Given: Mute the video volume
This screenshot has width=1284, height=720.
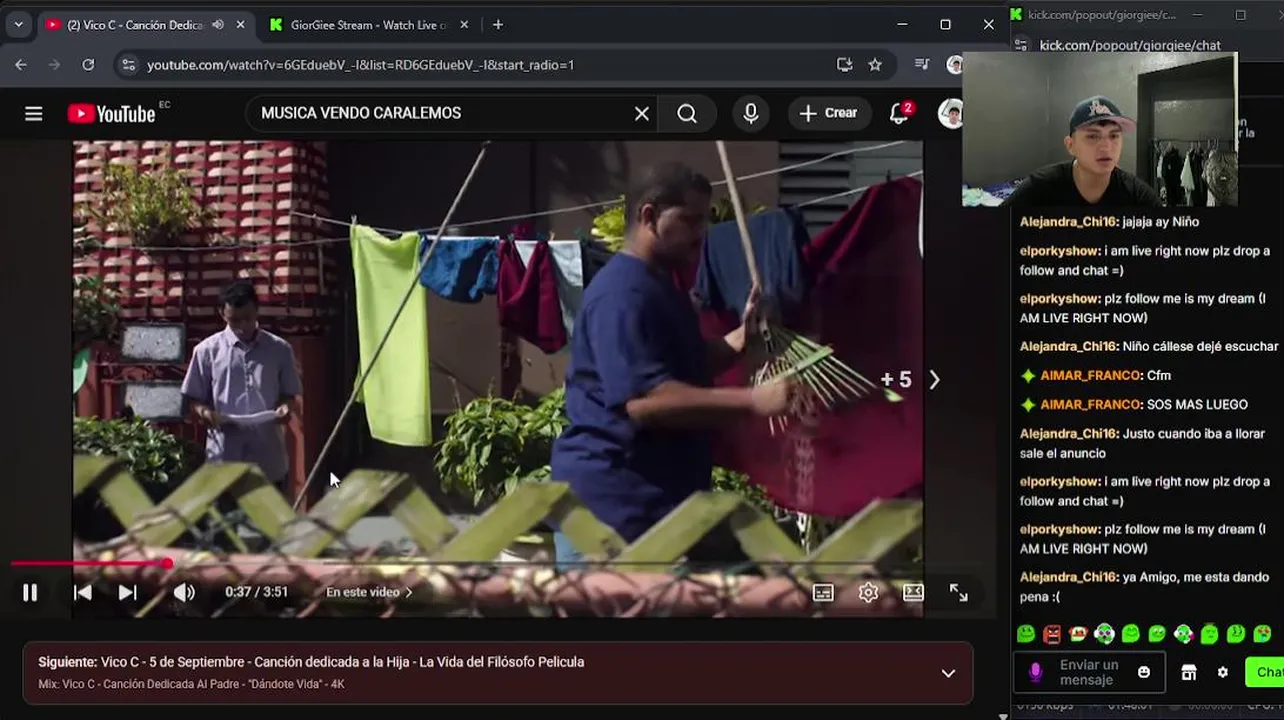Looking at the screenshot, I should [184, 593].
